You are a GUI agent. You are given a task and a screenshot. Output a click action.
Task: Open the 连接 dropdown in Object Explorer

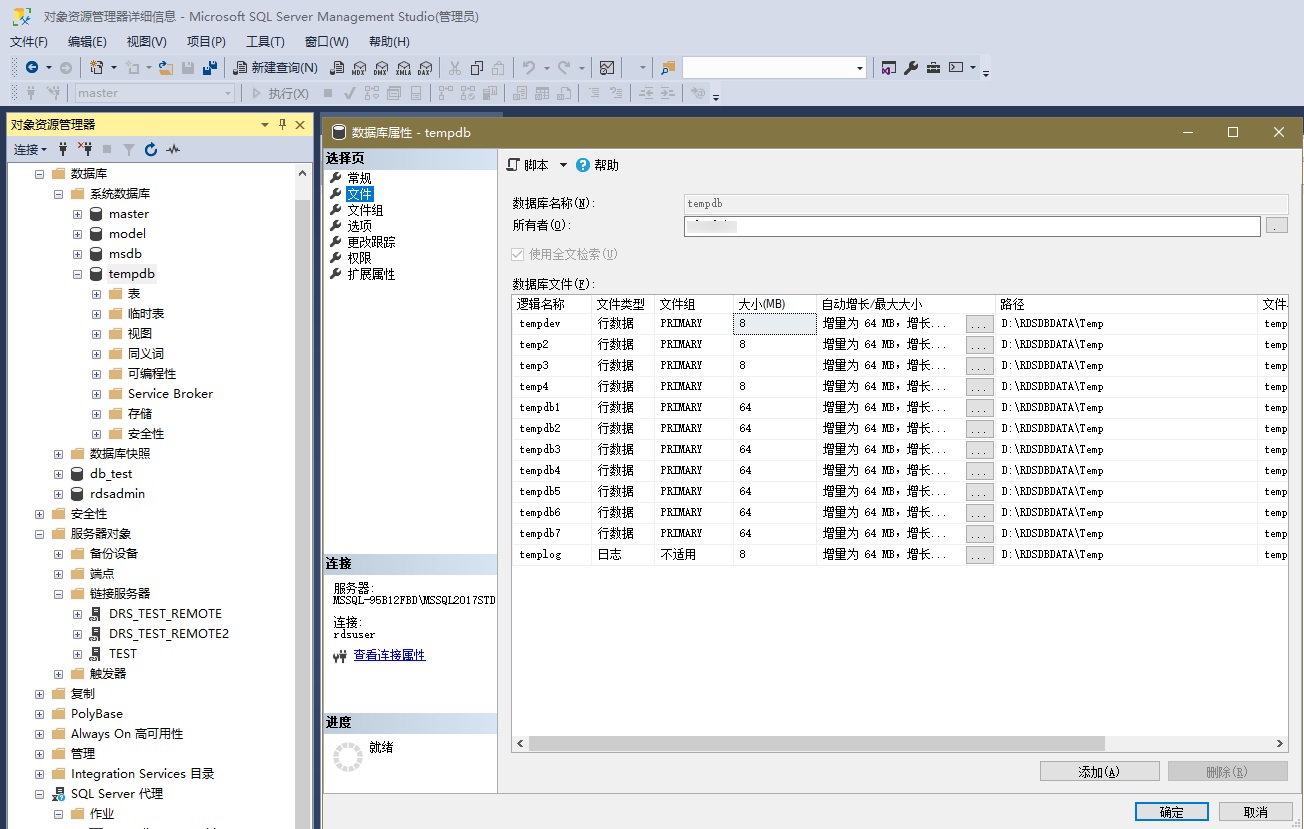point(30,149)
